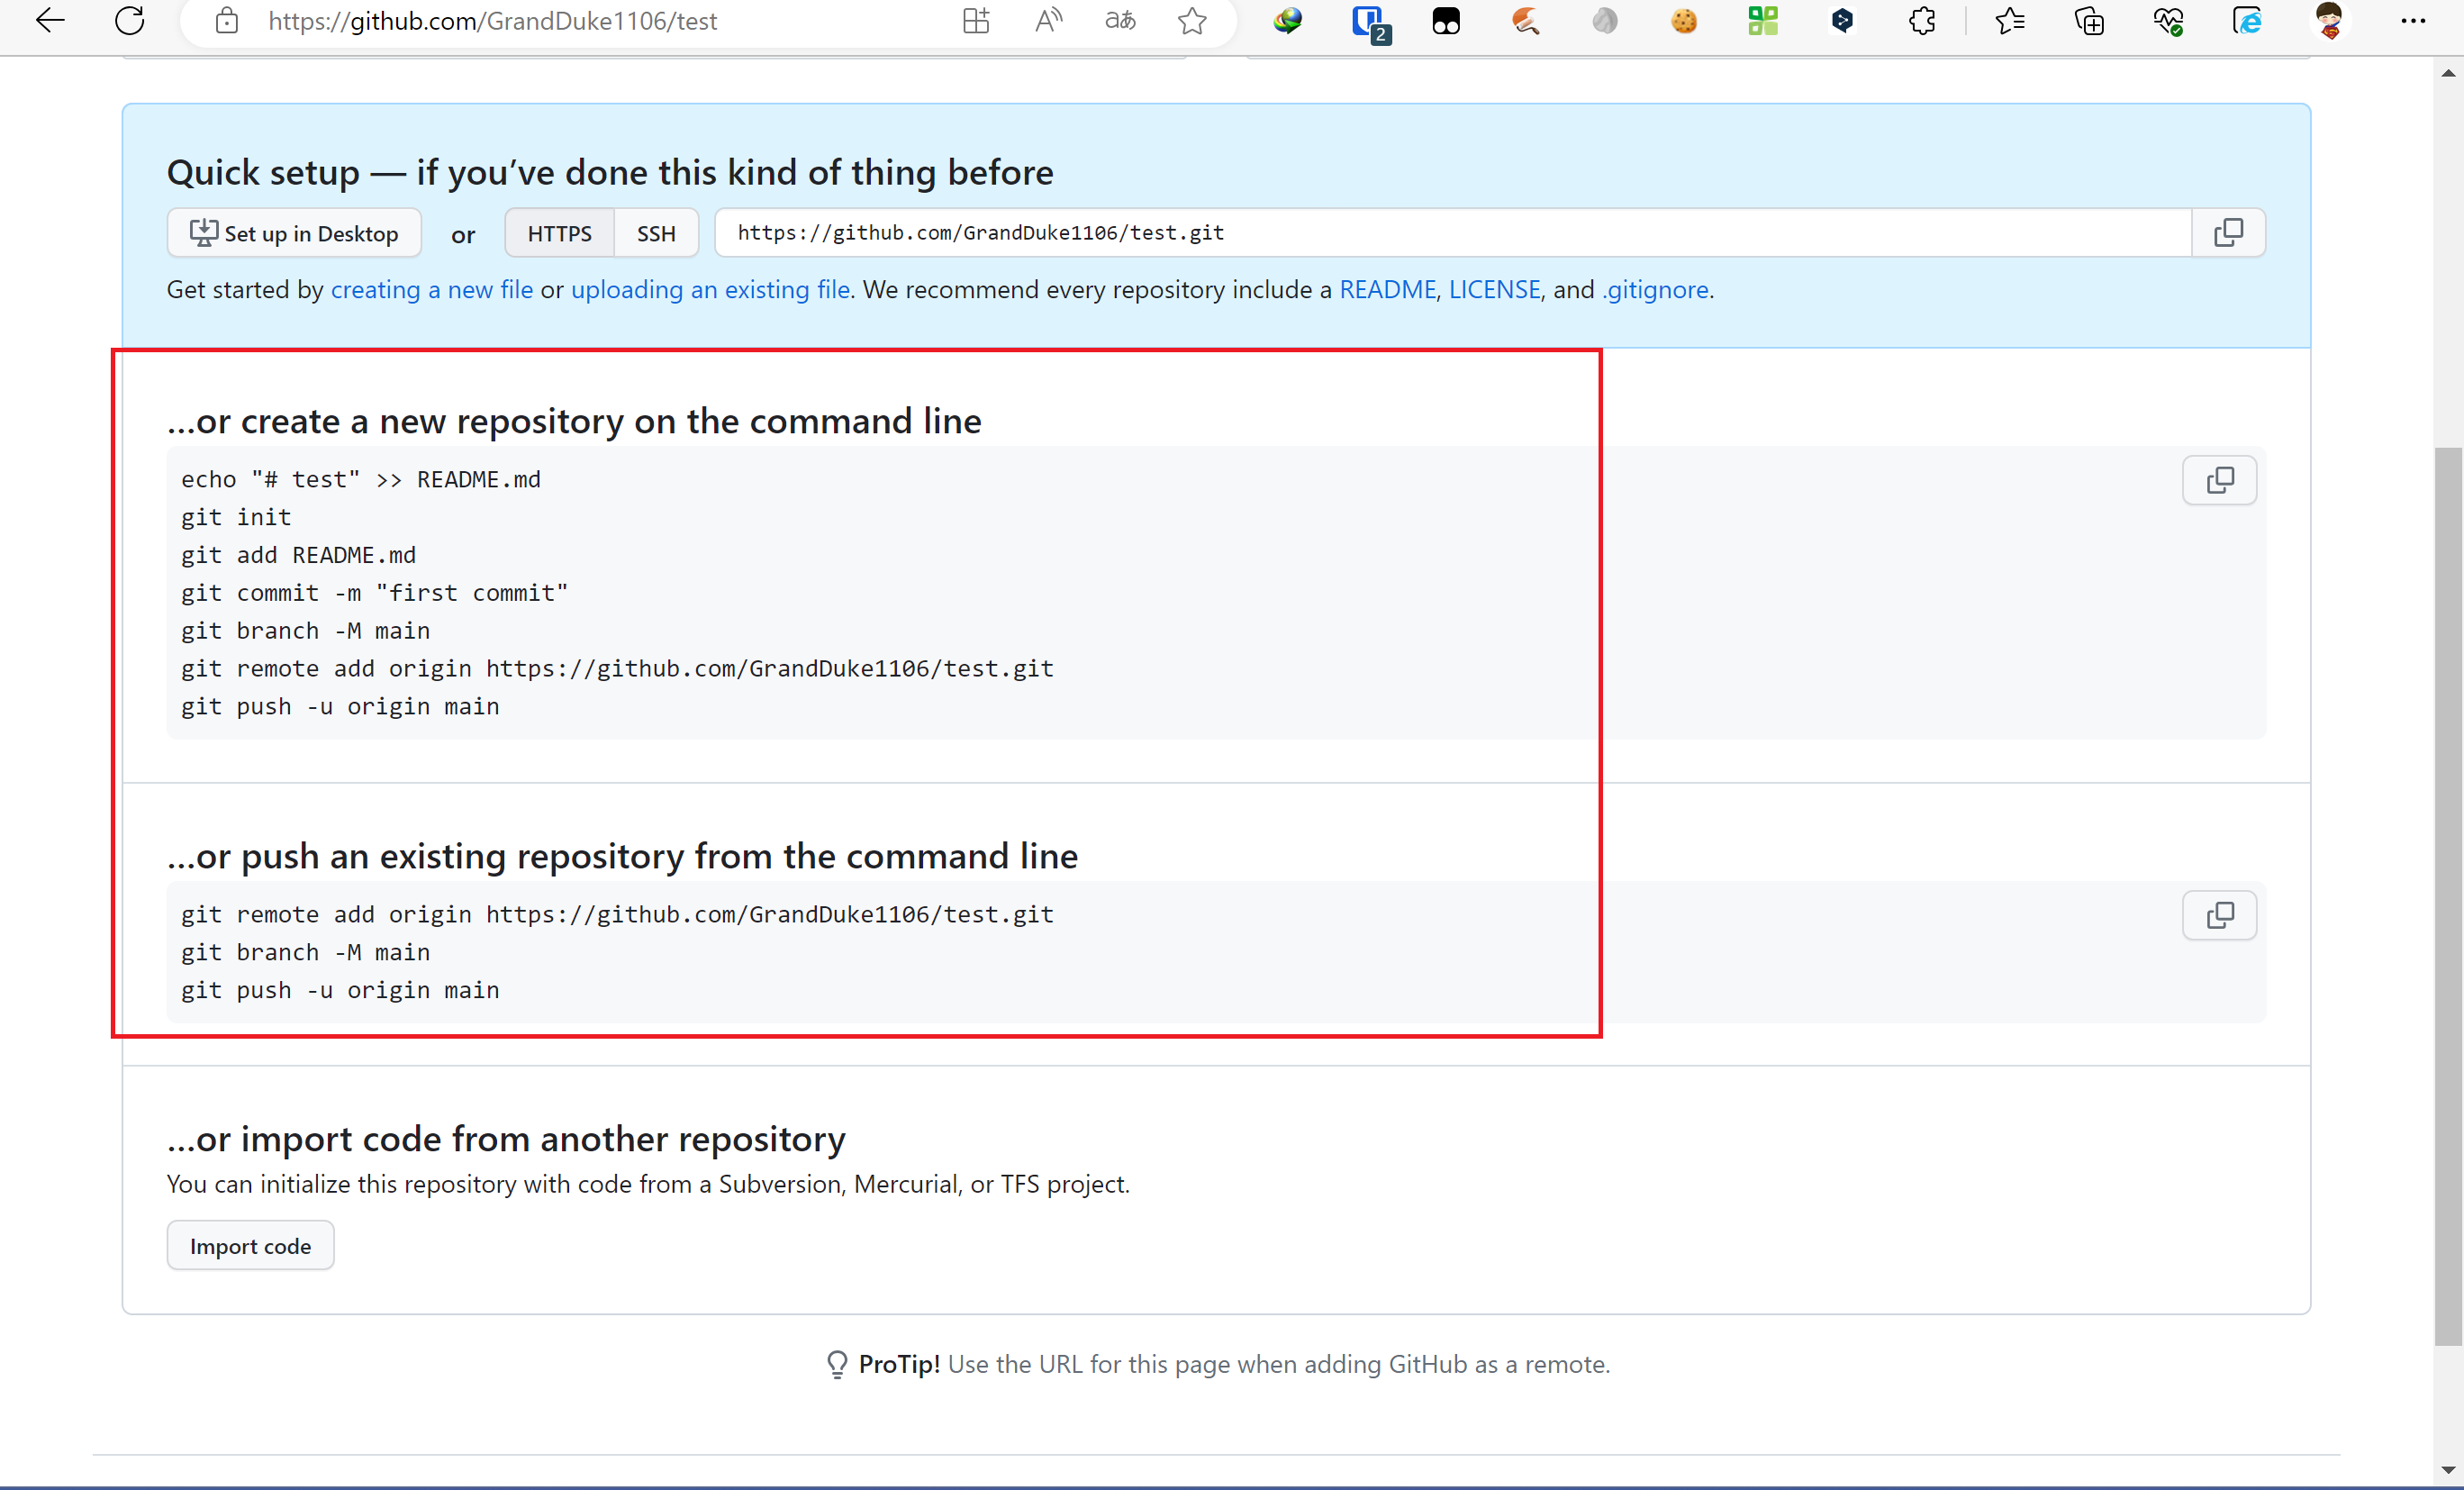Open the dark hexagon extension icon

point(1842,21)
